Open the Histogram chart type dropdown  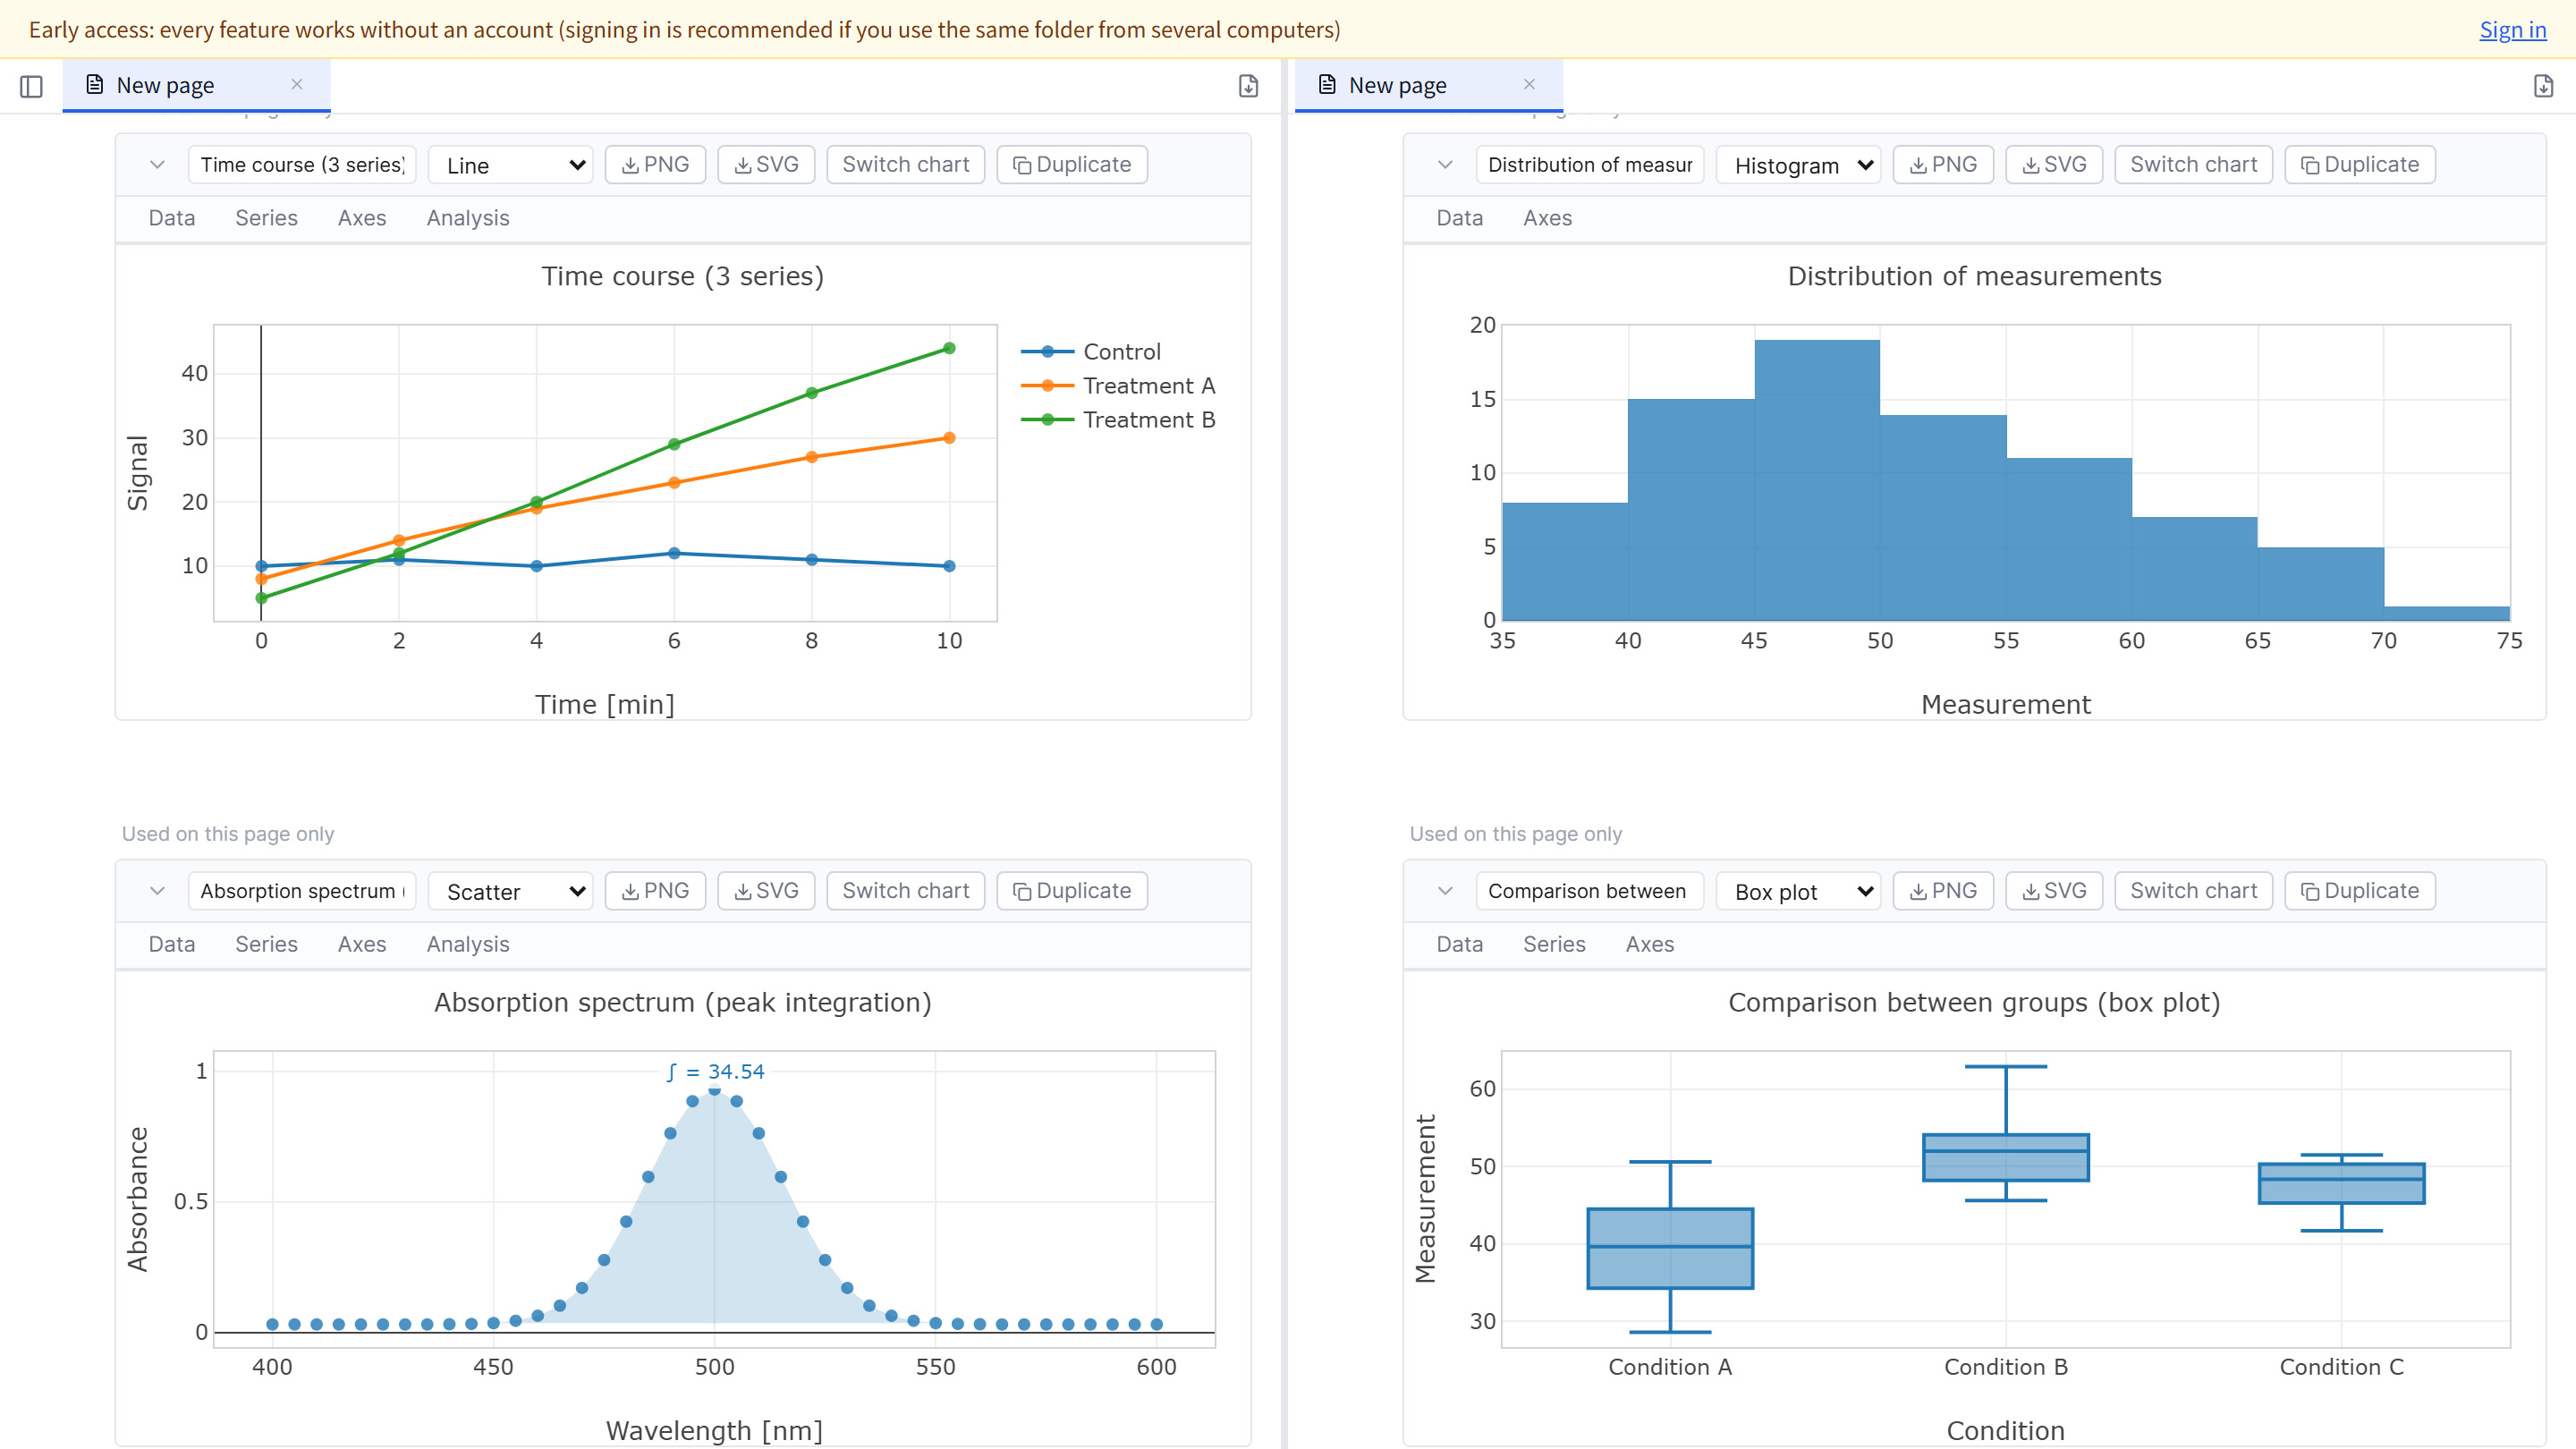click(1798, 165)
